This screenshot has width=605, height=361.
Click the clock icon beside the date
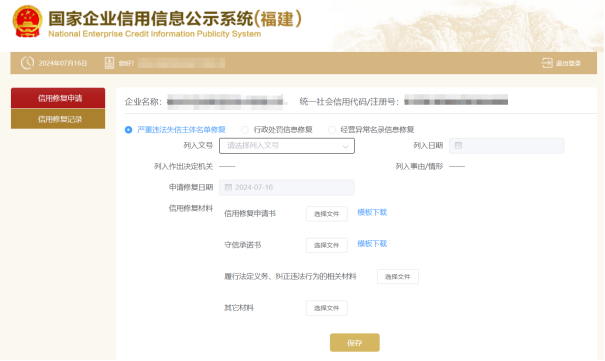coord(27,63)
